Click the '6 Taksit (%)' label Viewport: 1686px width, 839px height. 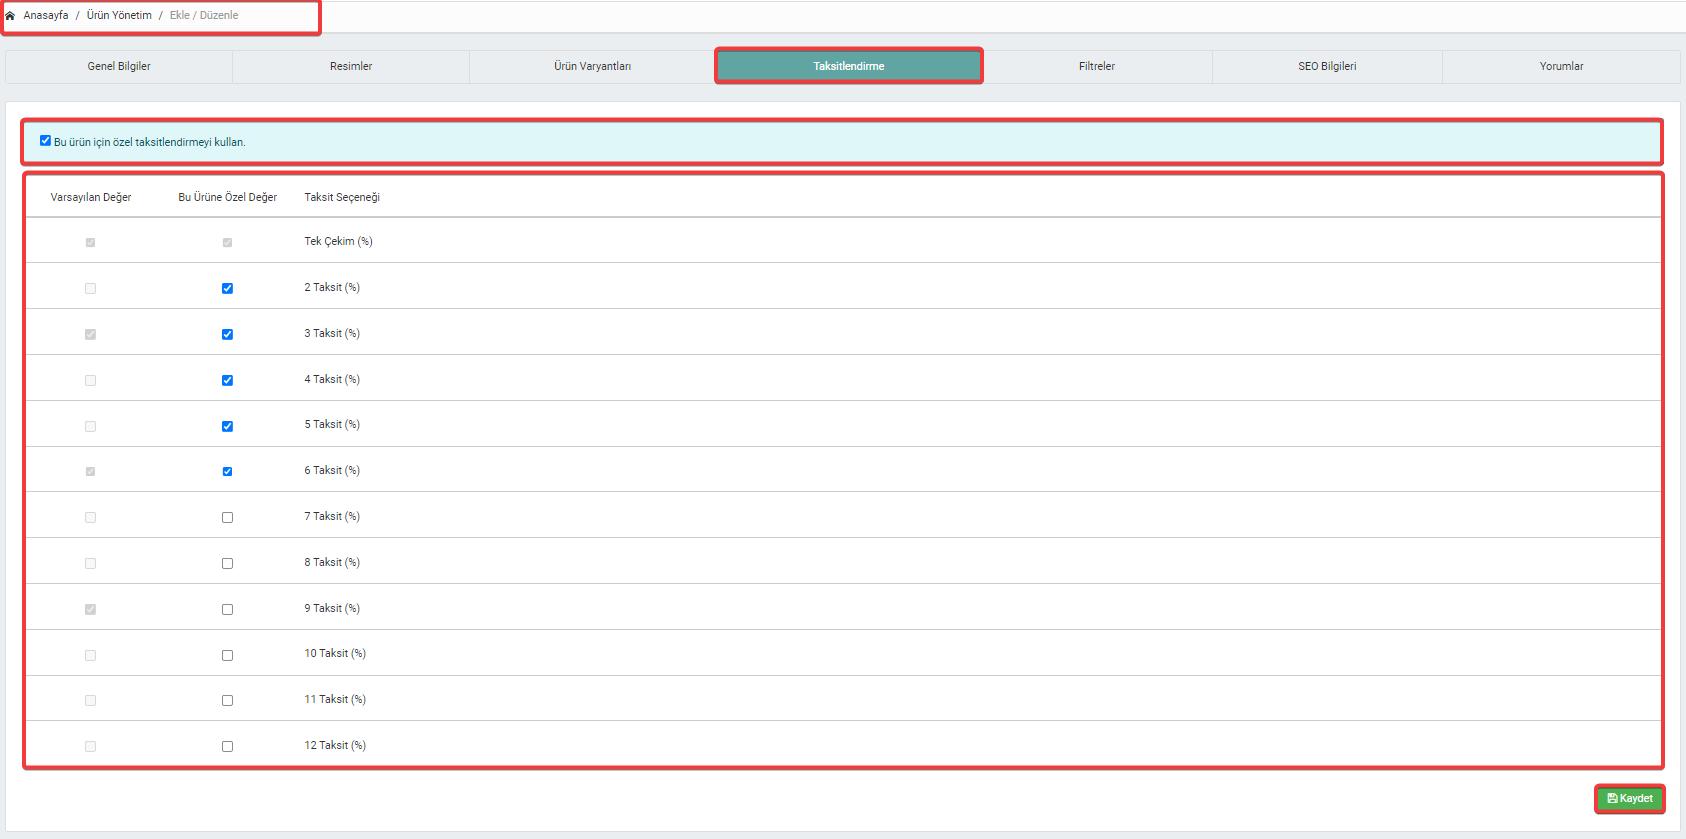pos(332,470)
